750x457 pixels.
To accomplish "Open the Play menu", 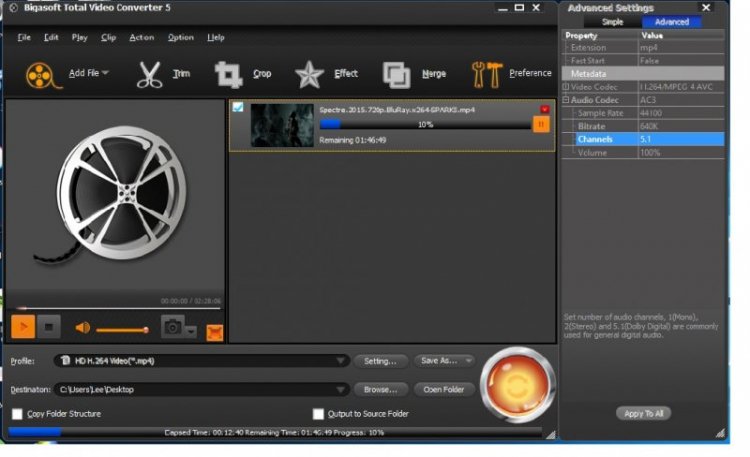I will point(79,37).
